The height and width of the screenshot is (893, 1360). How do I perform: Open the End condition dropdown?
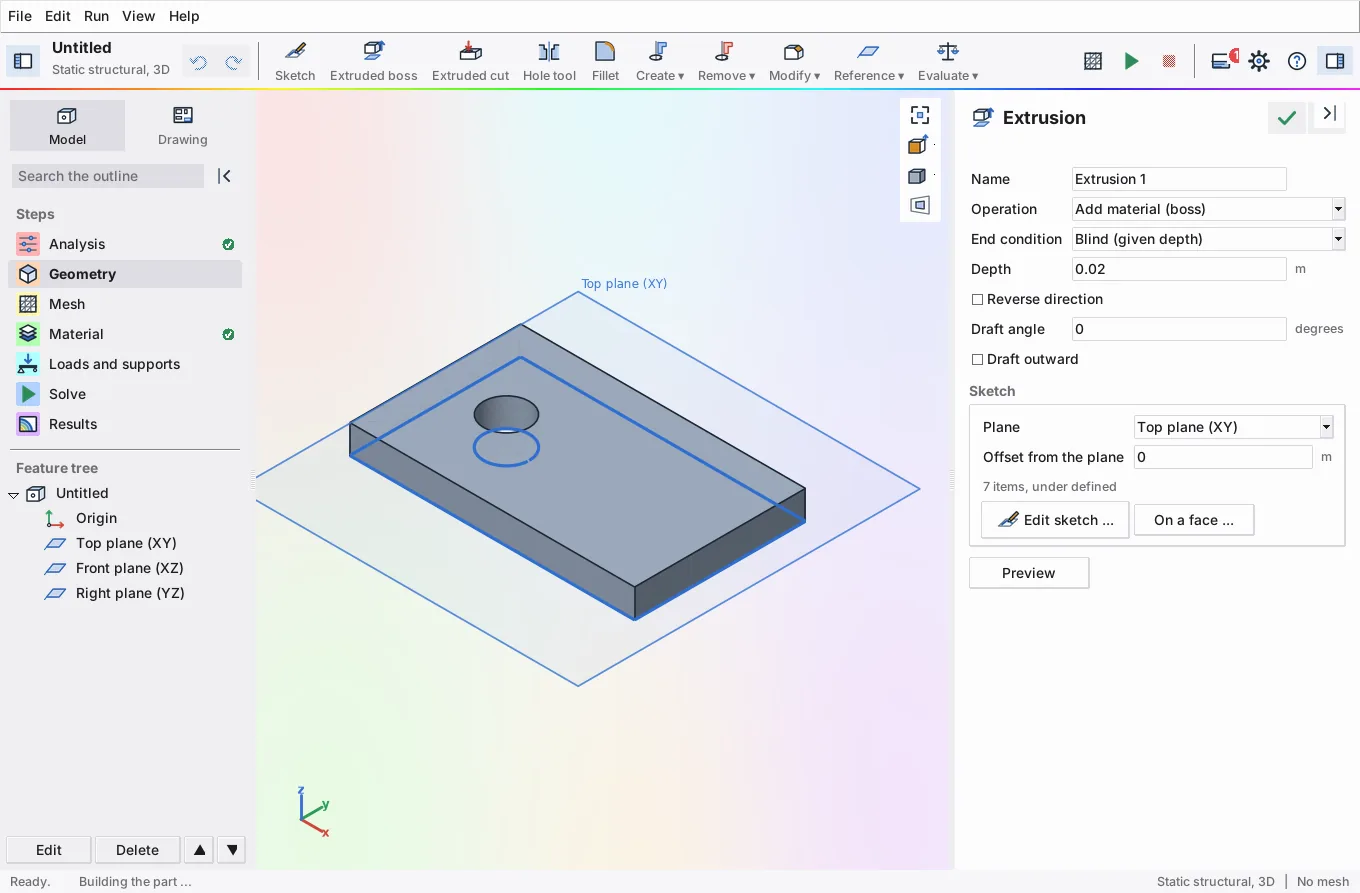(1208, 239)
